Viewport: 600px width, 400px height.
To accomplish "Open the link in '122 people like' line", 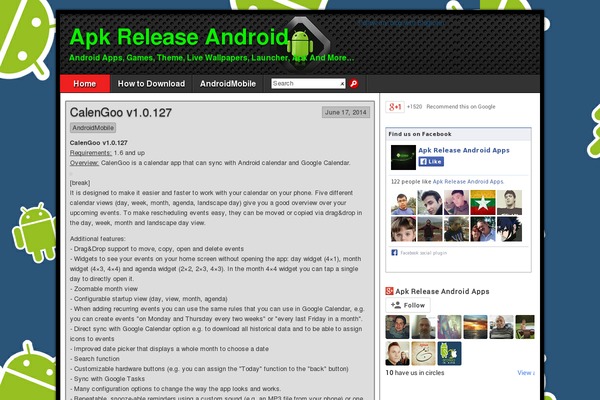I will (468, 181).
